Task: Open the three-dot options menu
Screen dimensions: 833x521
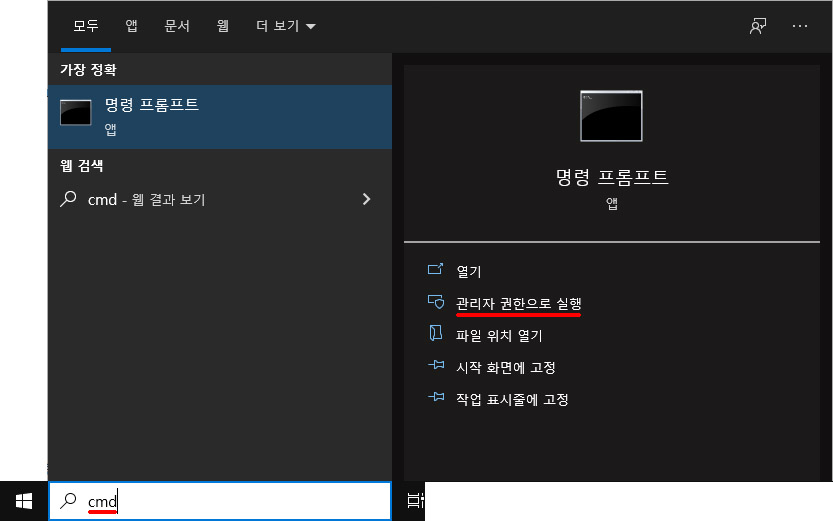Action: 800,25
